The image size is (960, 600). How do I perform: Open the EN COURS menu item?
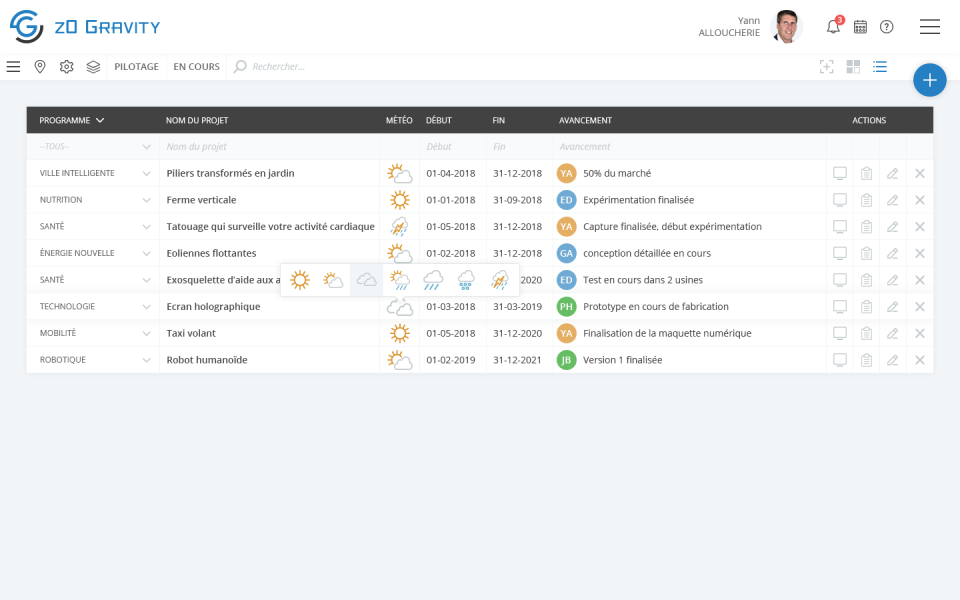pyautogui.click(x=197, y=67)
